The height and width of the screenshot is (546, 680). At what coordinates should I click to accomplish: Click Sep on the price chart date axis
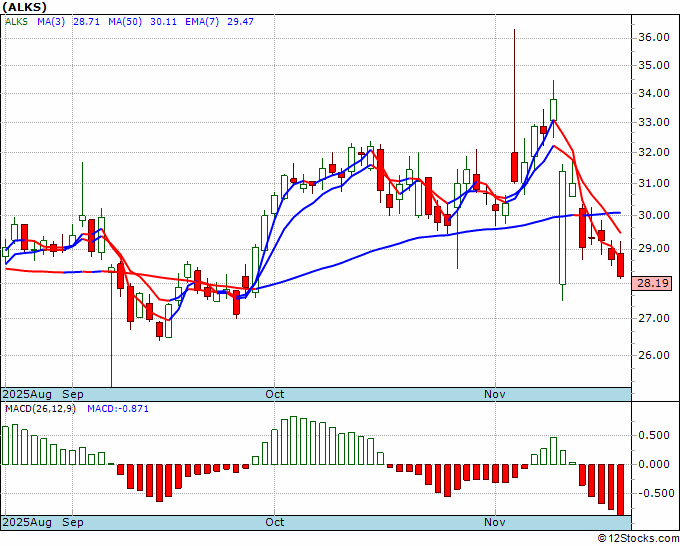pos(73,394)
